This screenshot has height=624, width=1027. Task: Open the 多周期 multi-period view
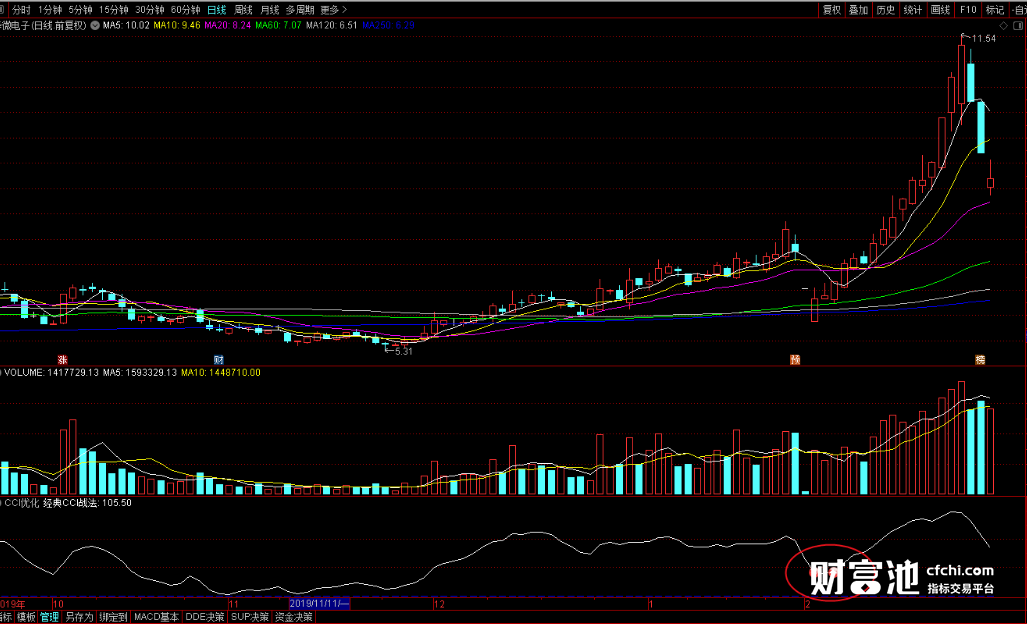(x=300, y=10)
